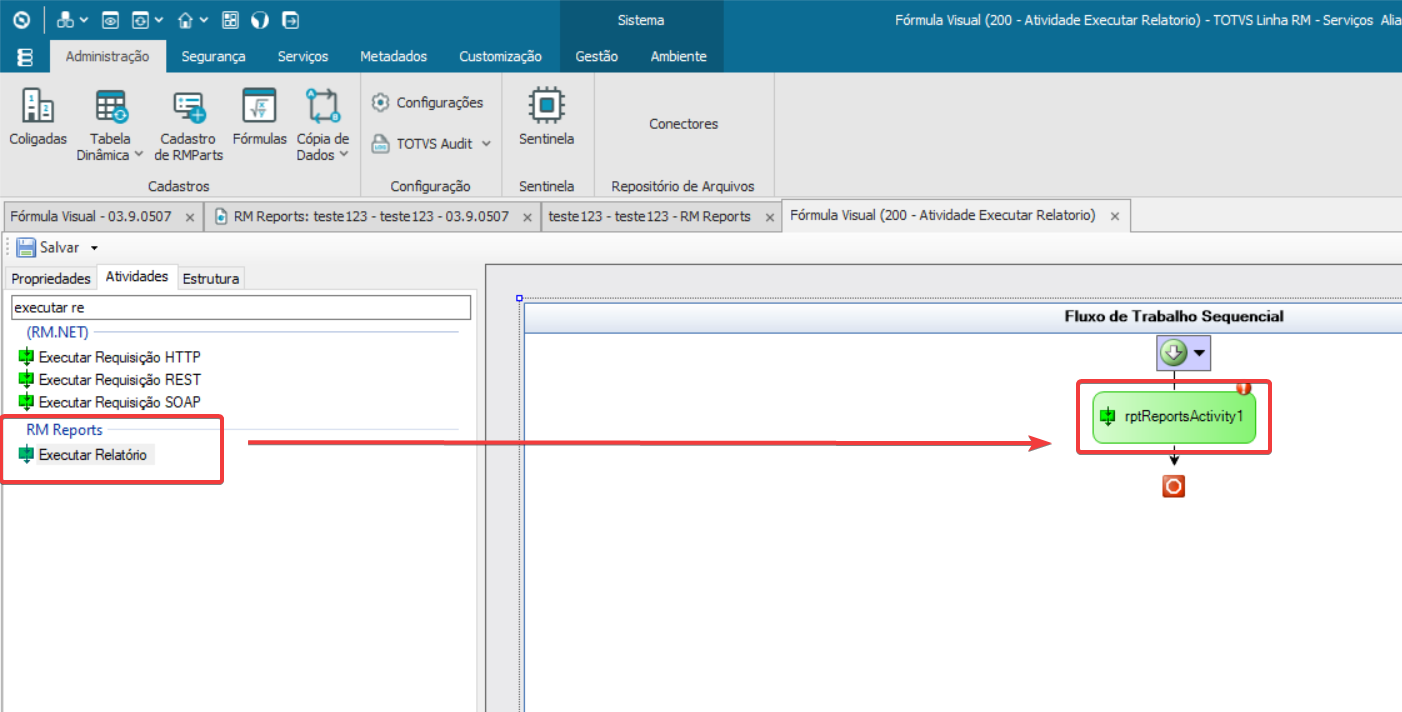Image resolution: width=1402 pixels, height=712 pixels.
Task: Click the window eye preview icon
Action: pyautogui.click(x=111, y=20)
